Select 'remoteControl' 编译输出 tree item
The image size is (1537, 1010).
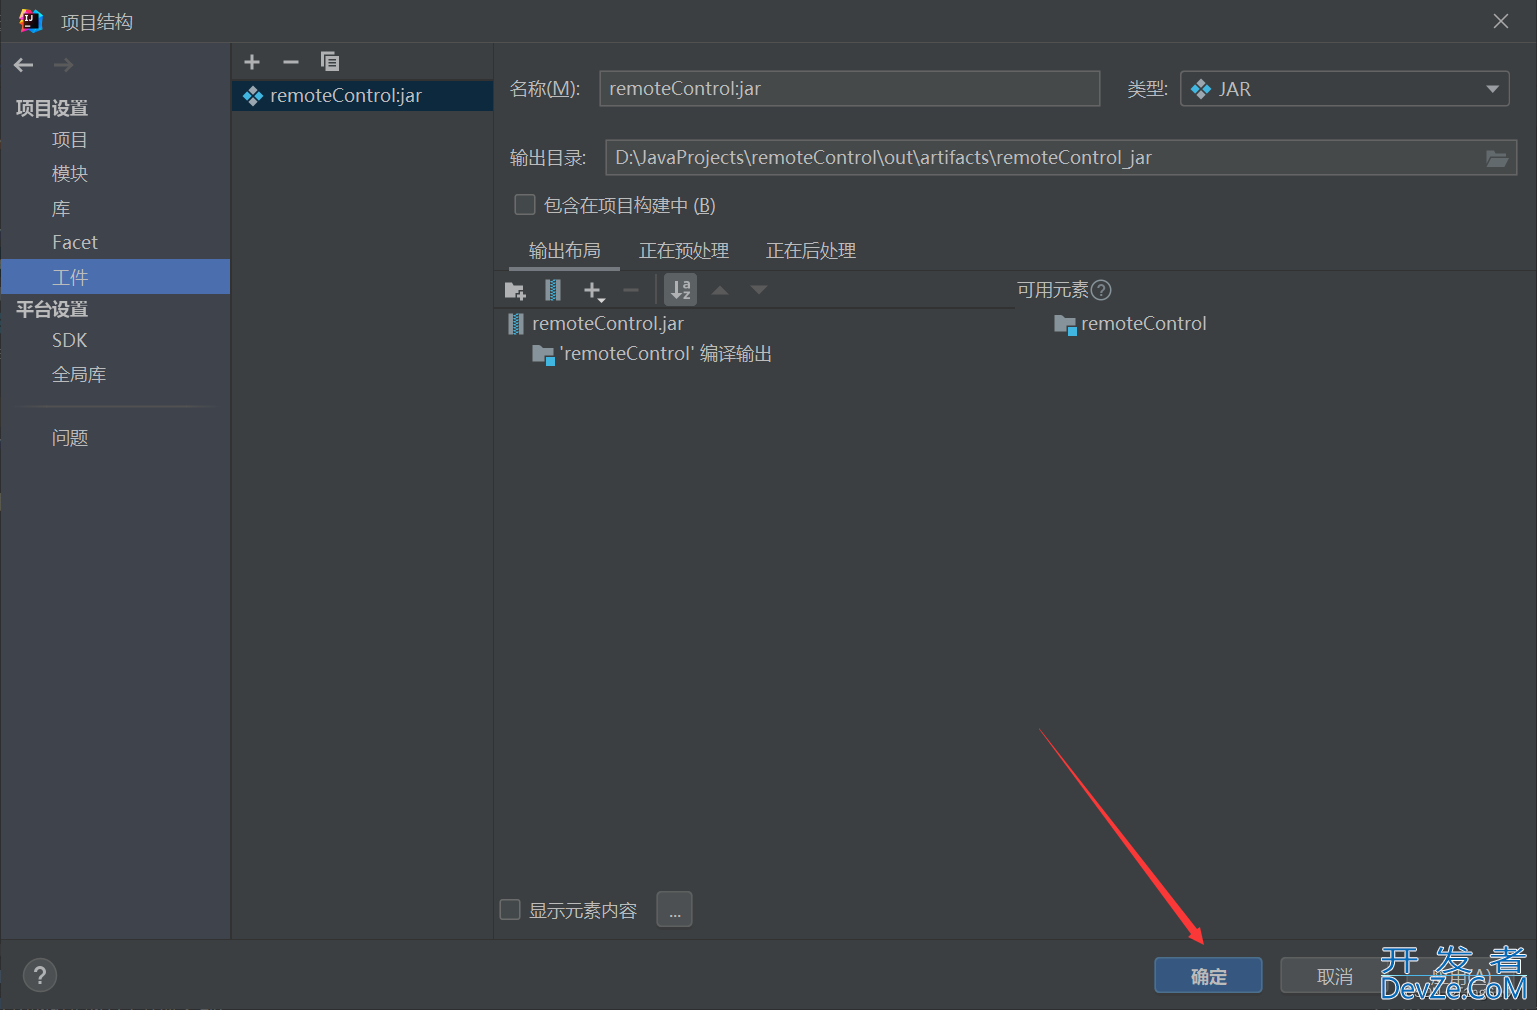coord(652,354)
